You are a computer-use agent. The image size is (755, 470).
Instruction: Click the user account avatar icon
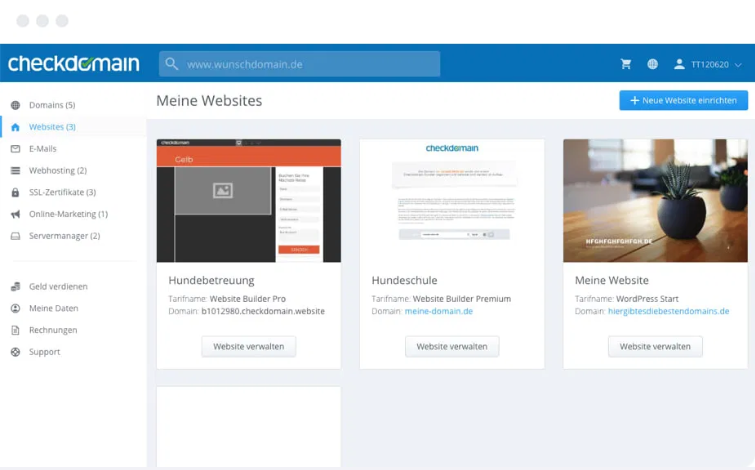pos(679,64)
